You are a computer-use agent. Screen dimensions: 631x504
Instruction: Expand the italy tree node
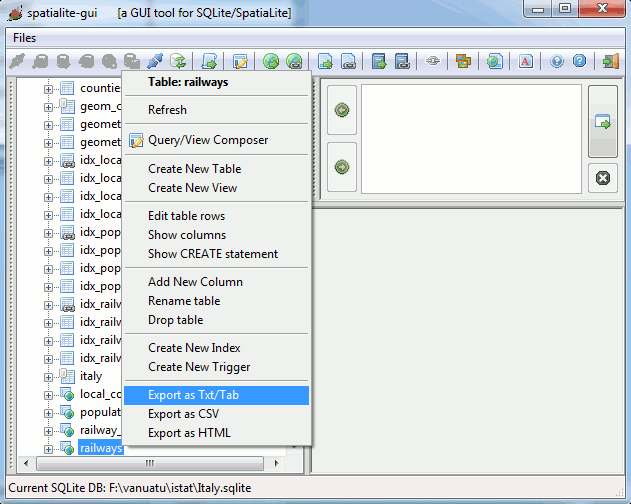[x=48, y=377]
